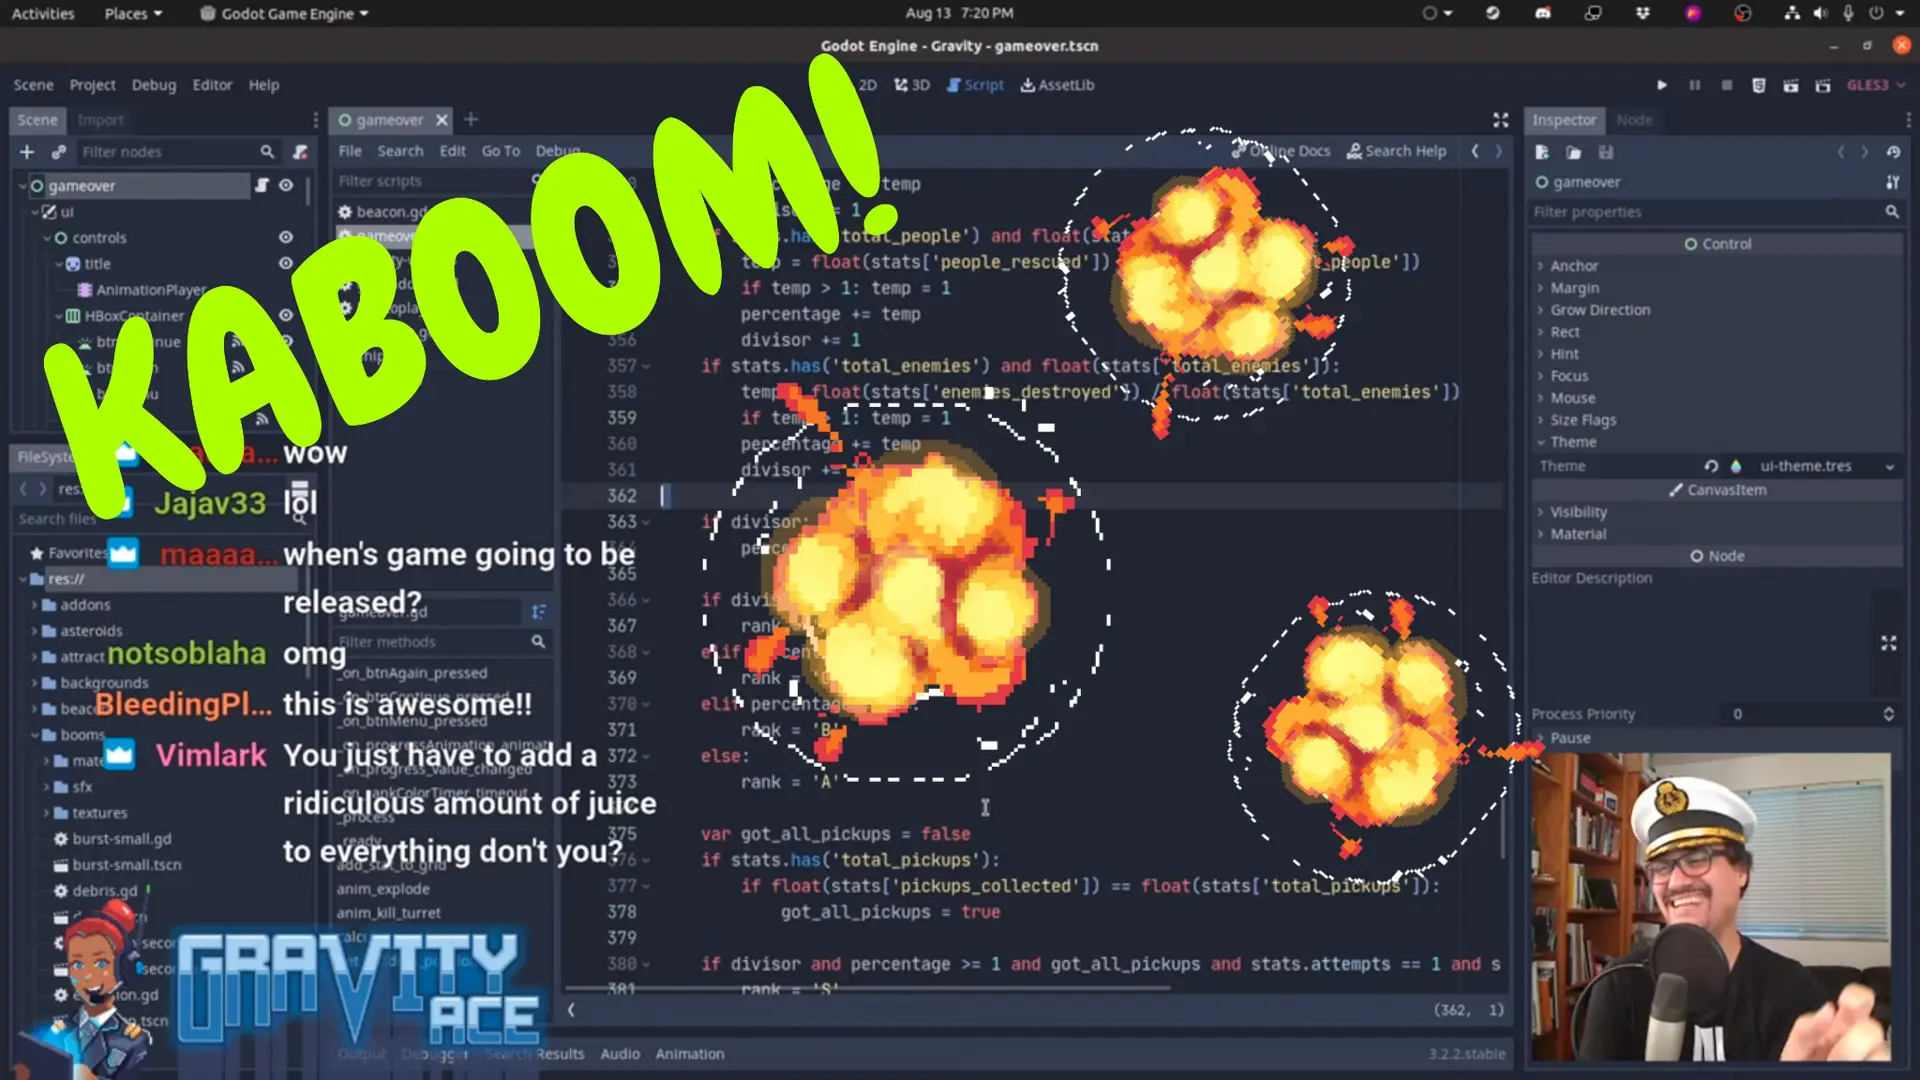Switch to the Node tab in the Inspector

(1635, 120)
